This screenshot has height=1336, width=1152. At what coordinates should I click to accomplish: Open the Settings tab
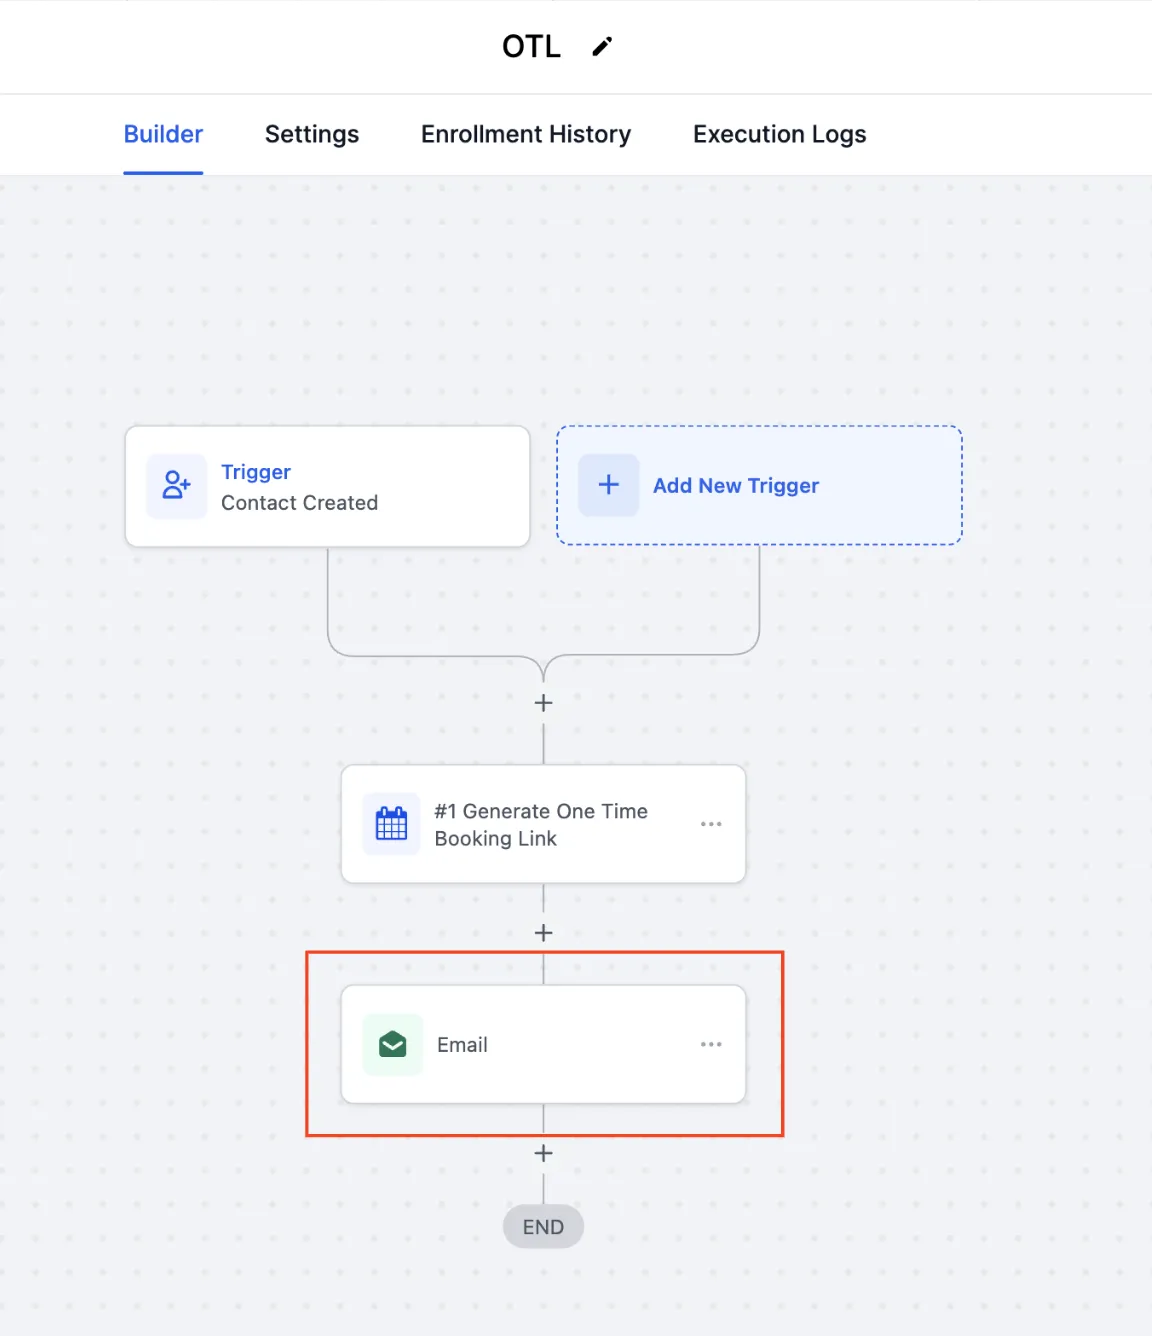click(x=312, y=134)
